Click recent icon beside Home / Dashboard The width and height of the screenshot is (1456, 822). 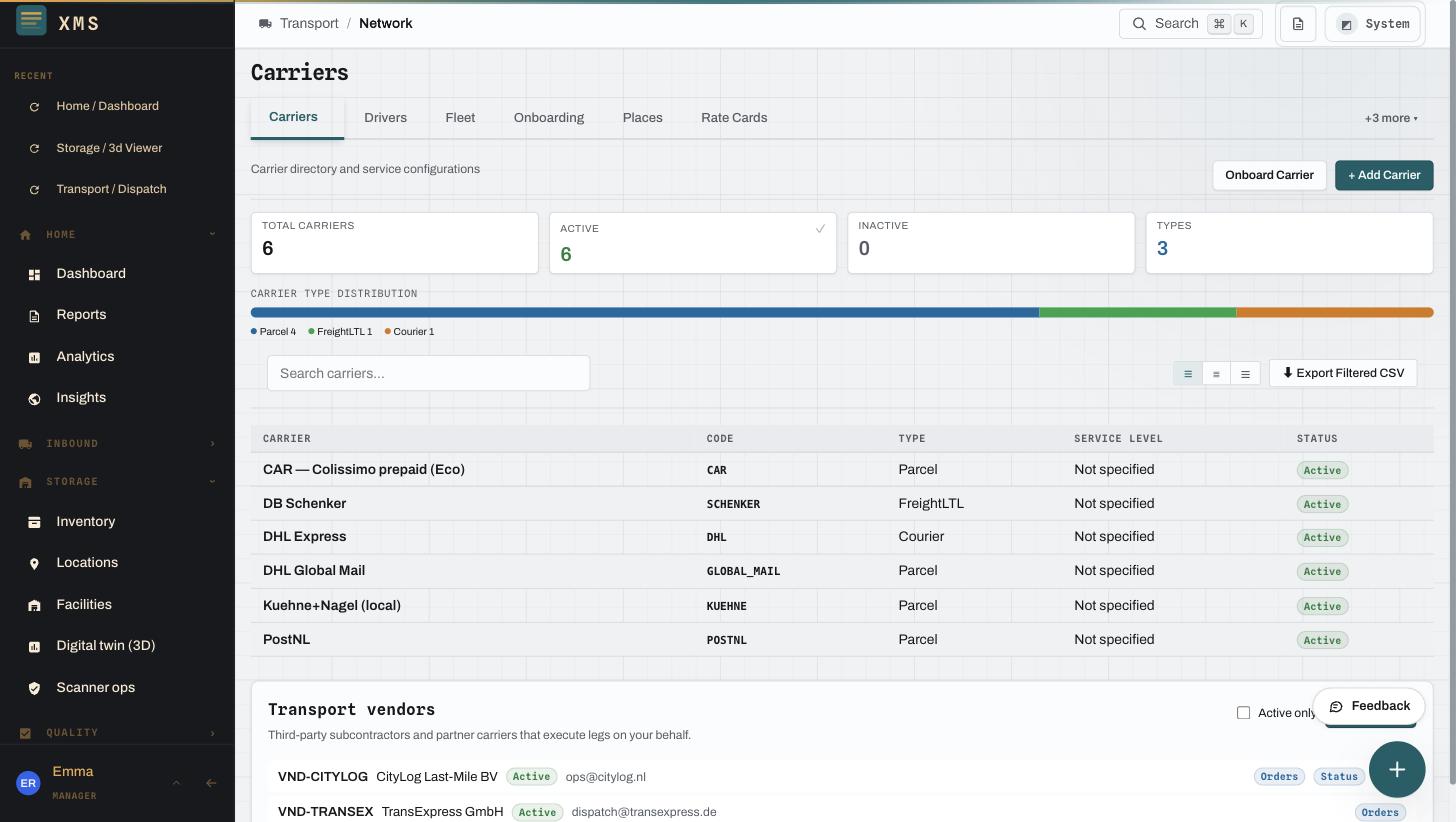pyautogui.click(x=35, y=107)
